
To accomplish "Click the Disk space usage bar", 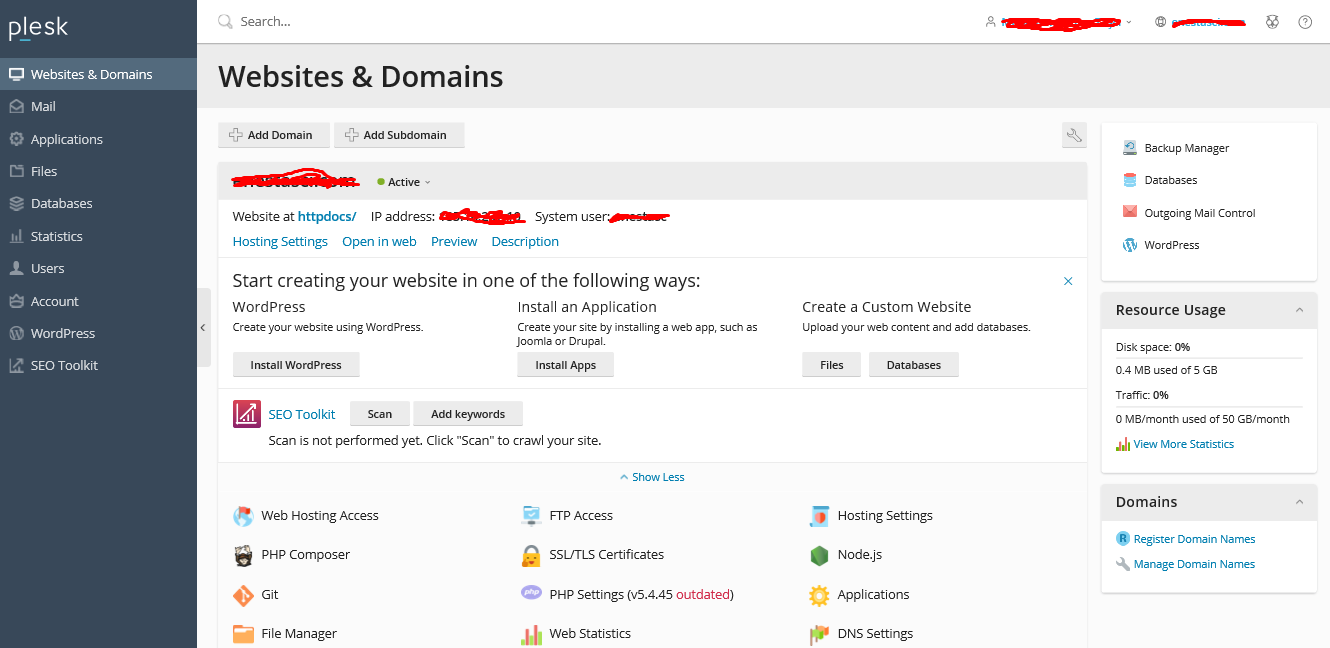I will [1209, 358].
